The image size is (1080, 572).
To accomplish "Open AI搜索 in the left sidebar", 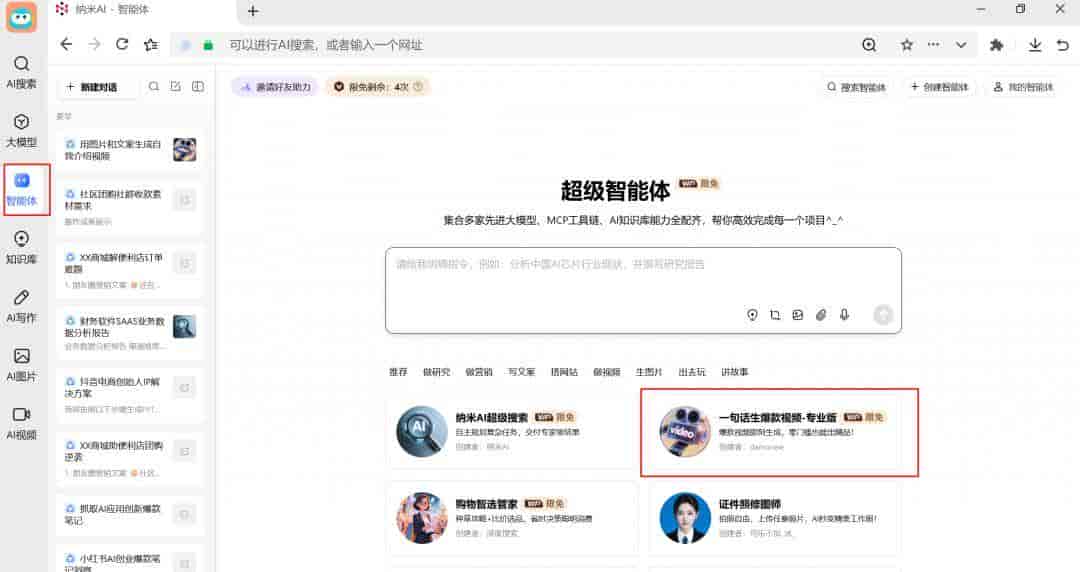I will tap(21, 72).
